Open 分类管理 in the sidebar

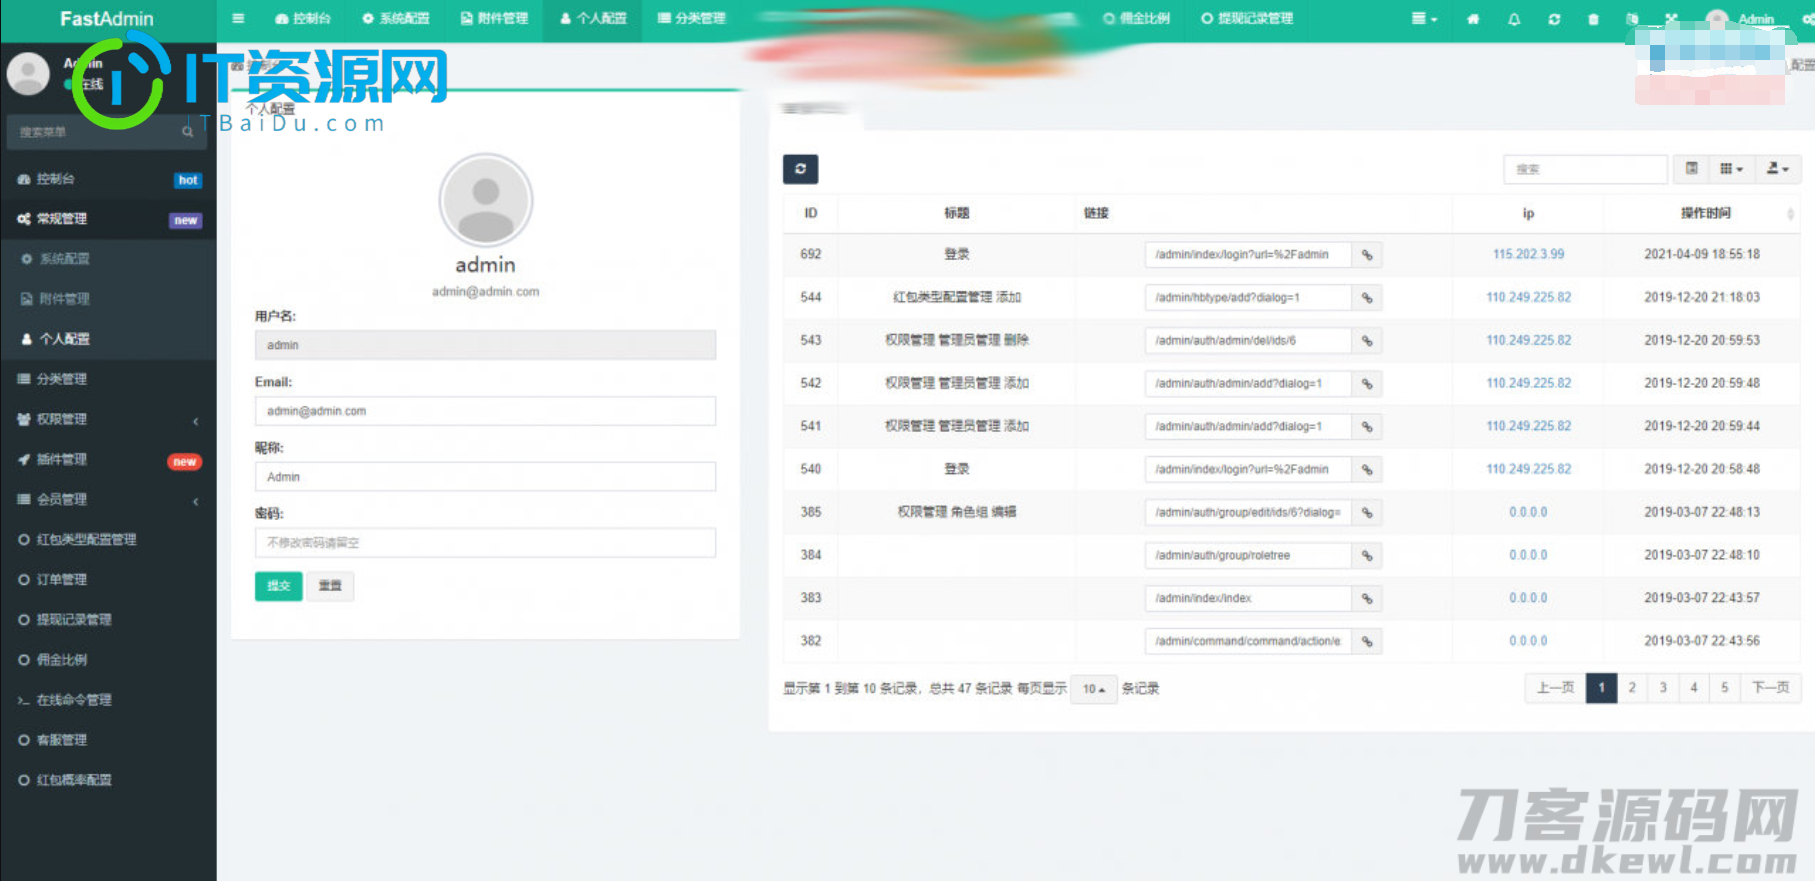[x=108, y=379]
